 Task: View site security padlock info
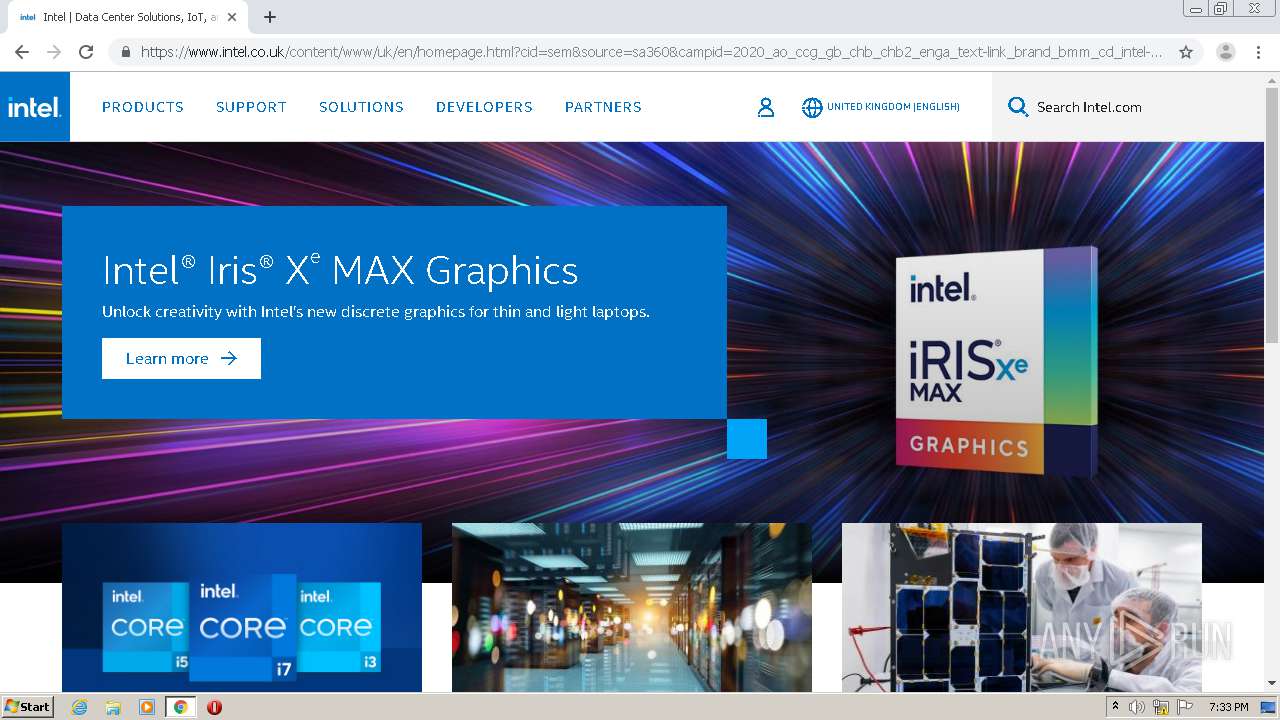pyautogui.click(x=125, y=52)
